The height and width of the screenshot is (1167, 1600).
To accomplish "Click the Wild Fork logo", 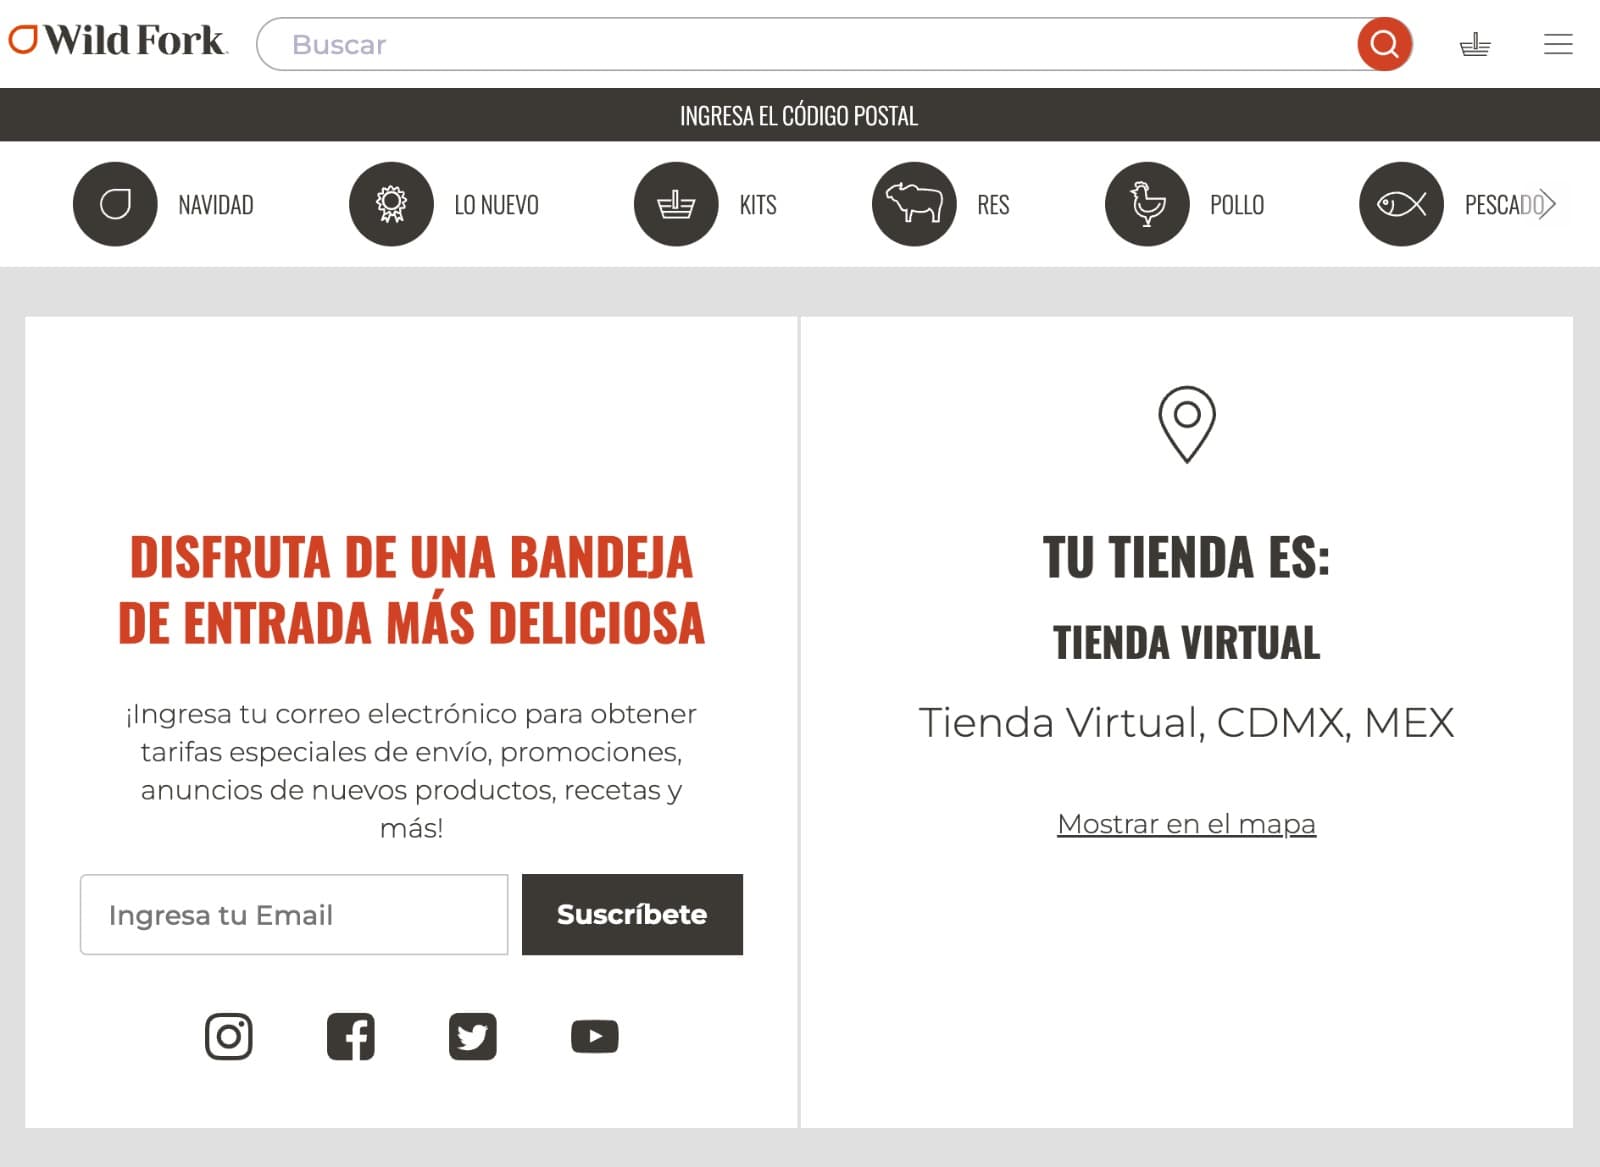I will (116, 42).
